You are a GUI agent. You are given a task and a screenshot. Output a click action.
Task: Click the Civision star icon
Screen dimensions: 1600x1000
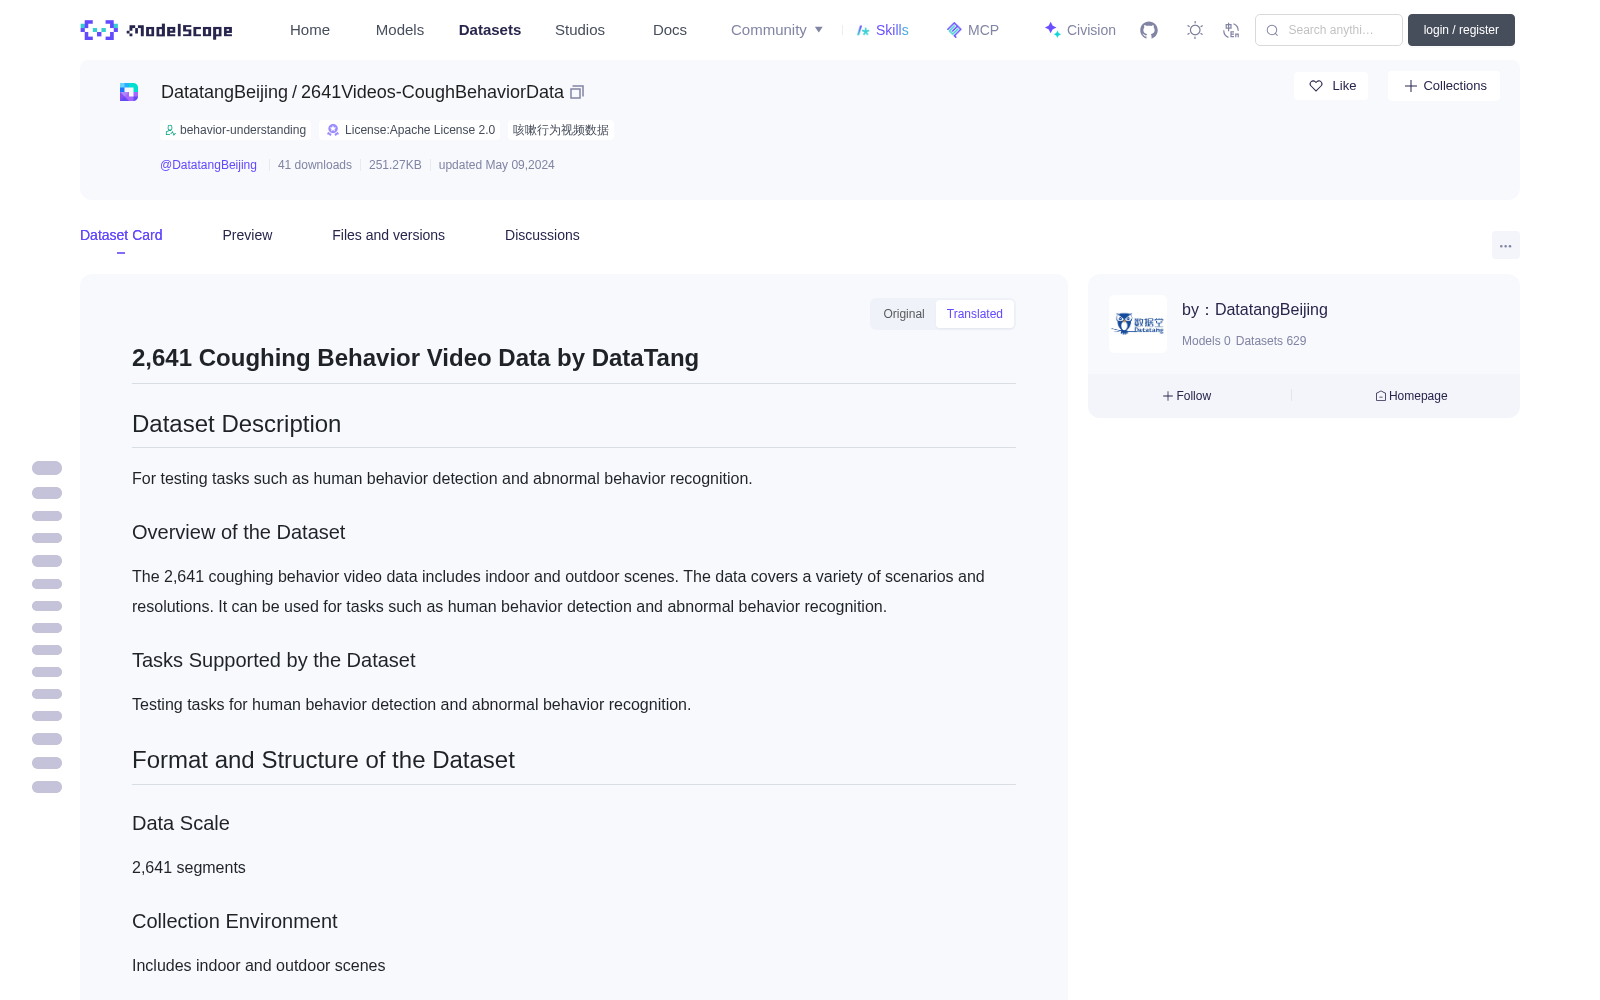coord(1052,30)
